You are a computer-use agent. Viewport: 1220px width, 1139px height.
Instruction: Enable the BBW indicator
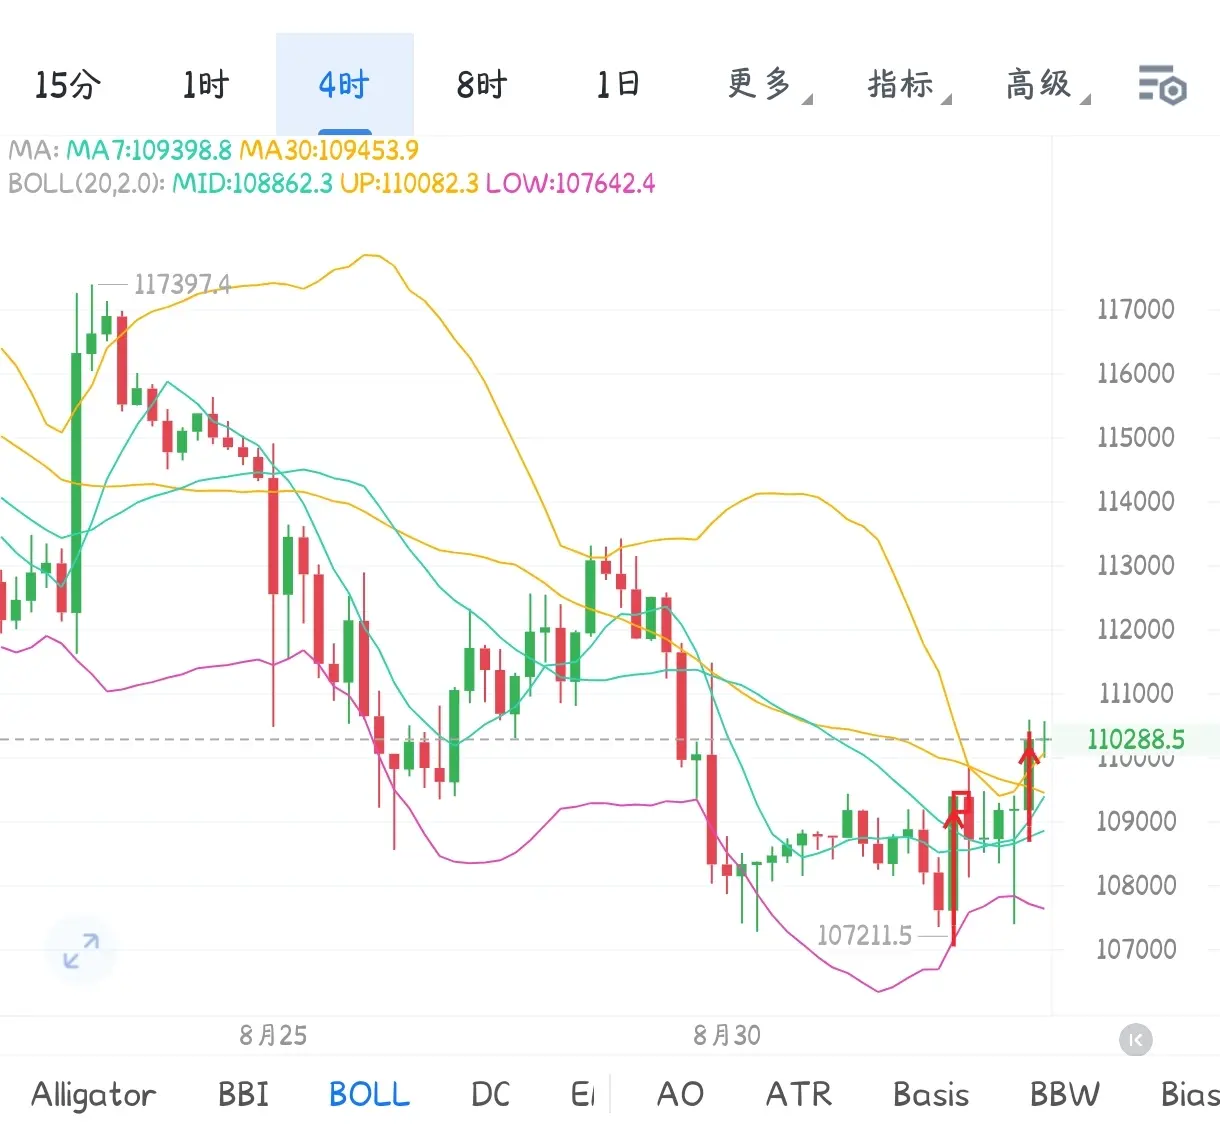1065,1094
